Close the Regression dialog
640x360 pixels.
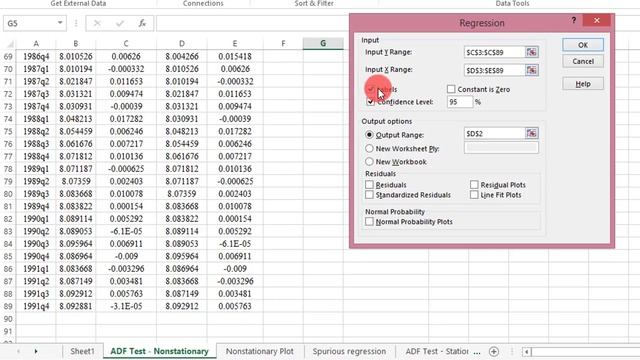(x=596, y=20)
